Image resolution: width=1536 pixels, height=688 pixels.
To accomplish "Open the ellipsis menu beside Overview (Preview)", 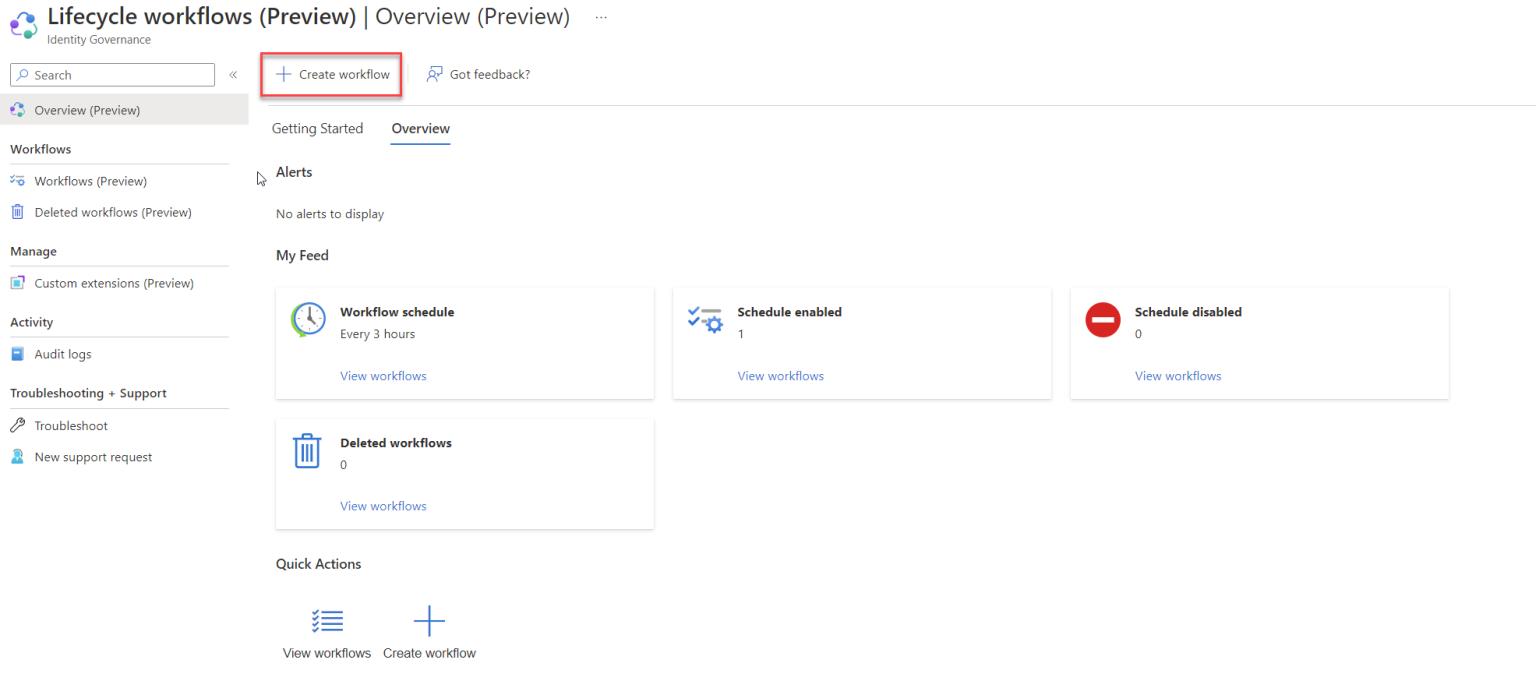I will (600, 16).
